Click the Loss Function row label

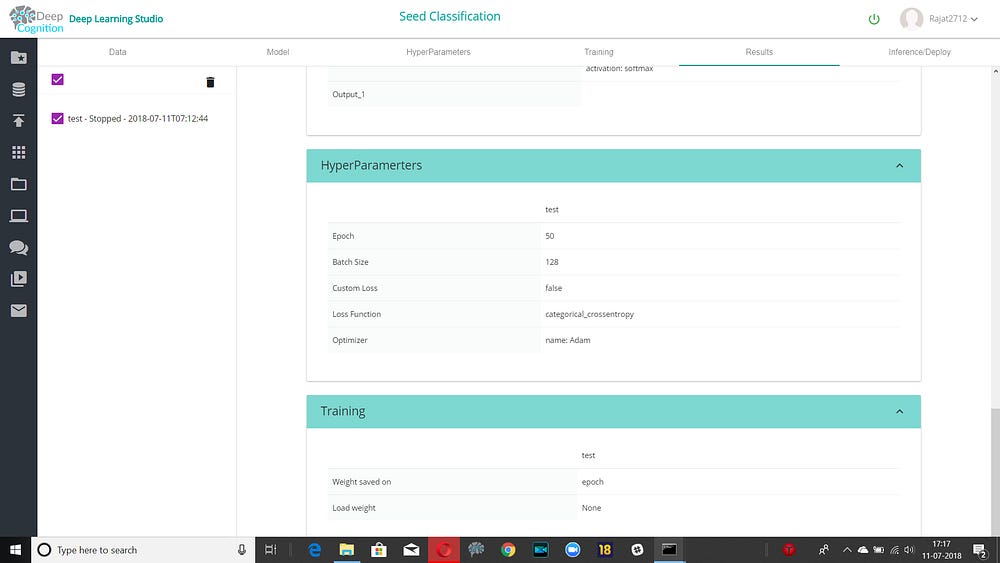point(357,314)
